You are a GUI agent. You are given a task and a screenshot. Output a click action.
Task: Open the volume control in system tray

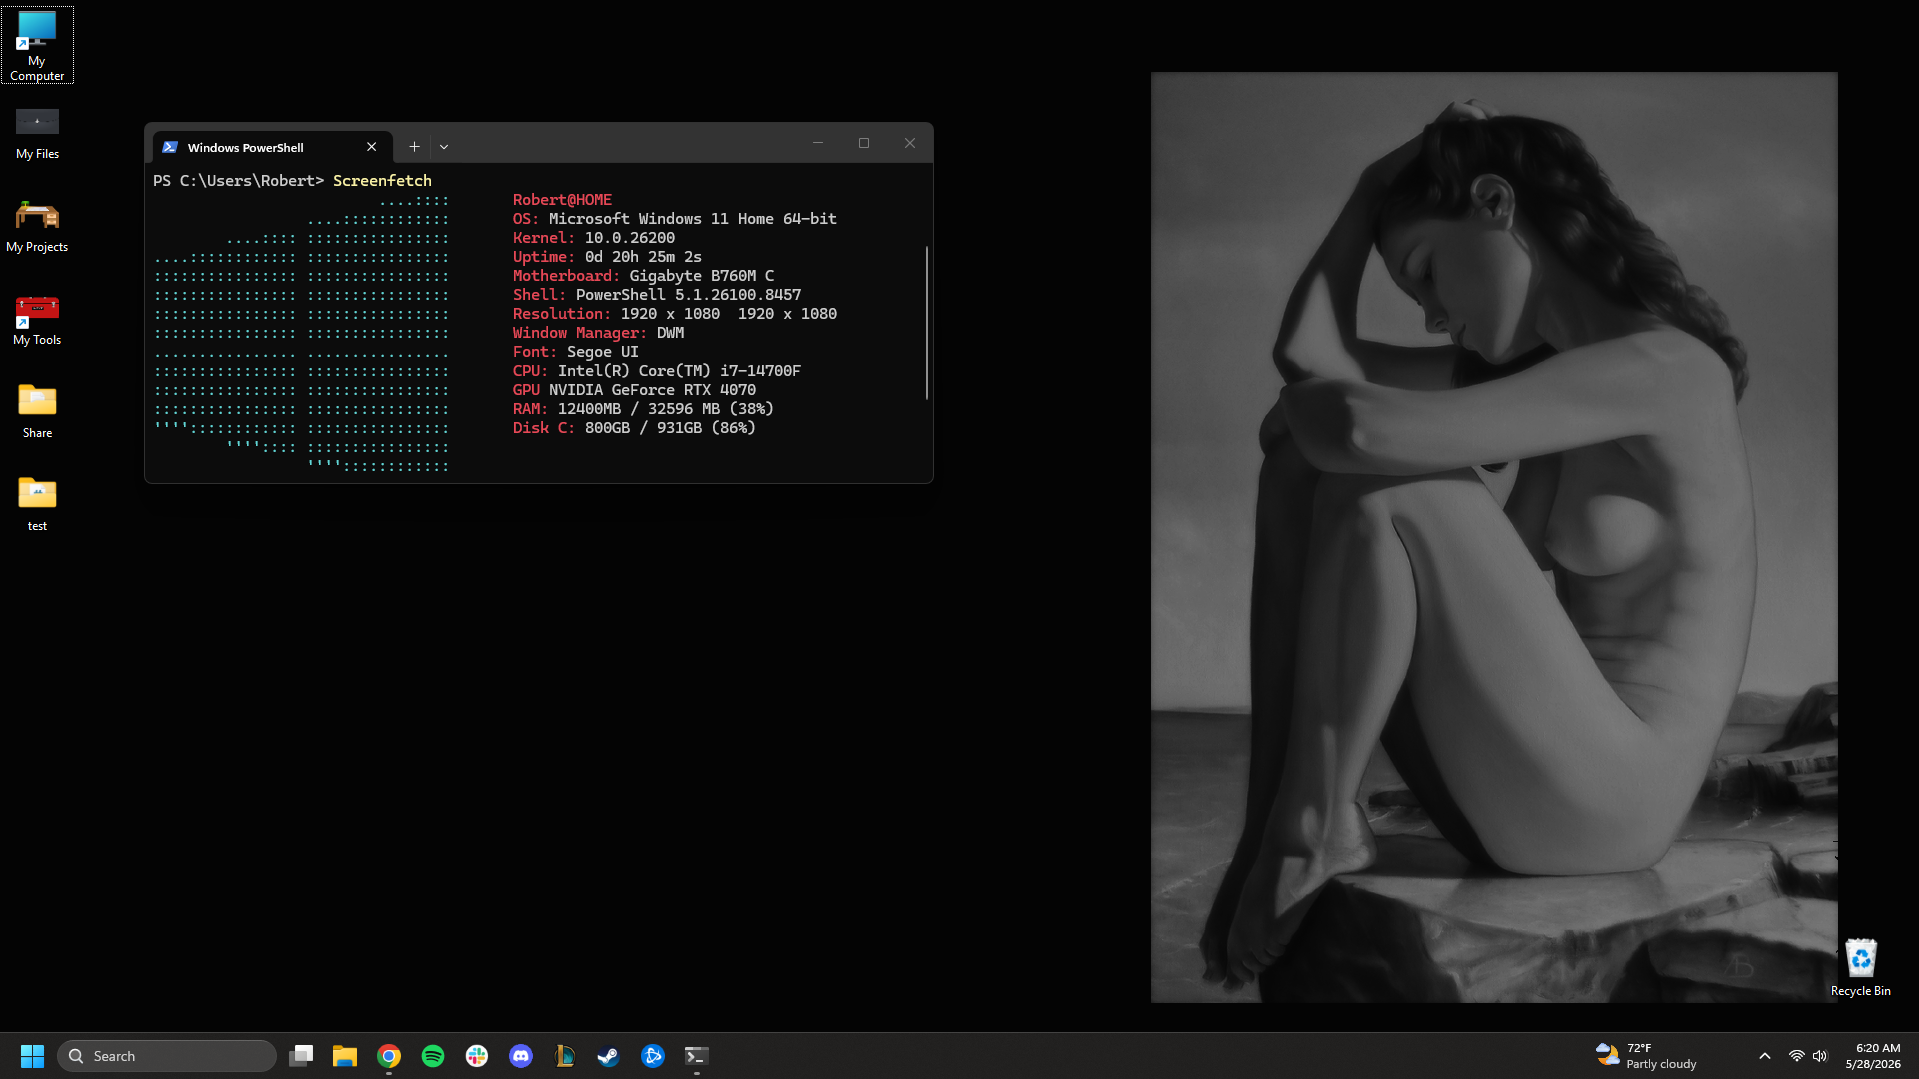tap(1820, 1056)
